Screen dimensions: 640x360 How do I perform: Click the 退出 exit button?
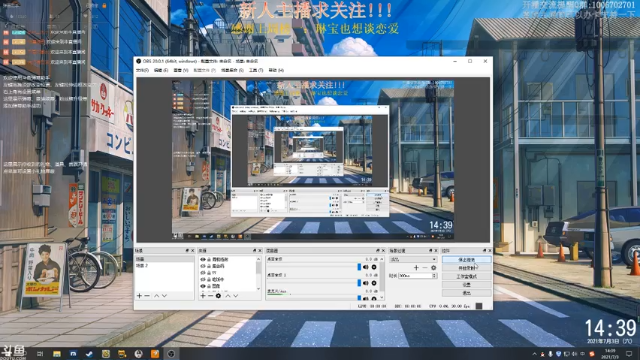coord(467,293)
